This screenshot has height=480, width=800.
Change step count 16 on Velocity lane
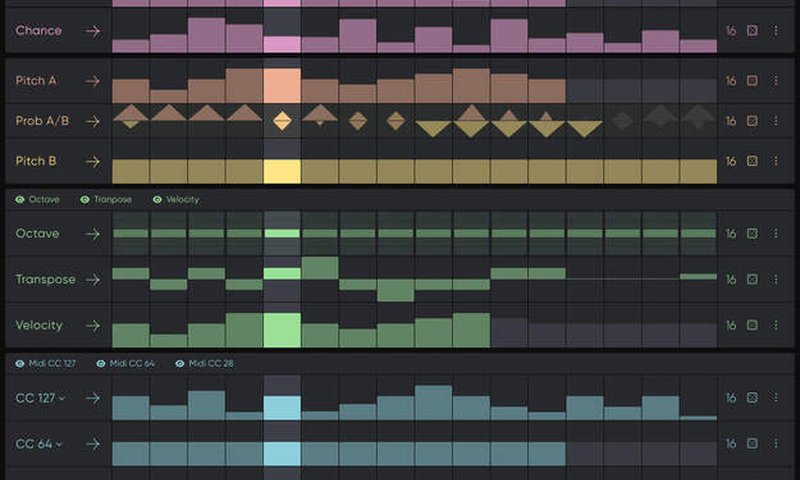point(731,326)
